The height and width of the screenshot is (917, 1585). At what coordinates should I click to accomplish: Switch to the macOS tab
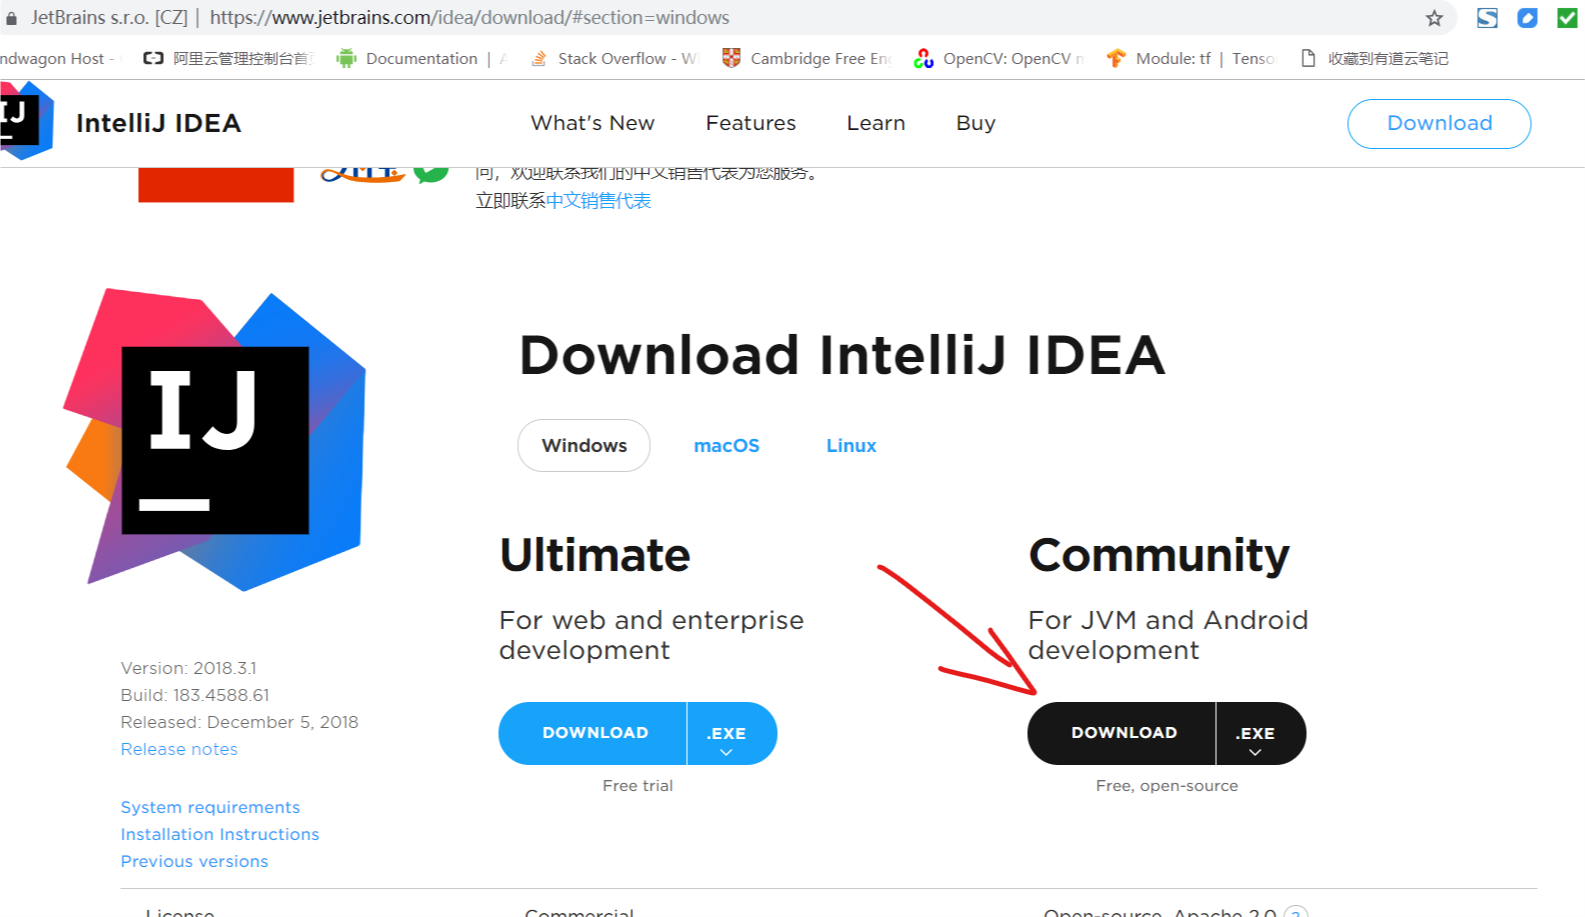click(727, 445)
